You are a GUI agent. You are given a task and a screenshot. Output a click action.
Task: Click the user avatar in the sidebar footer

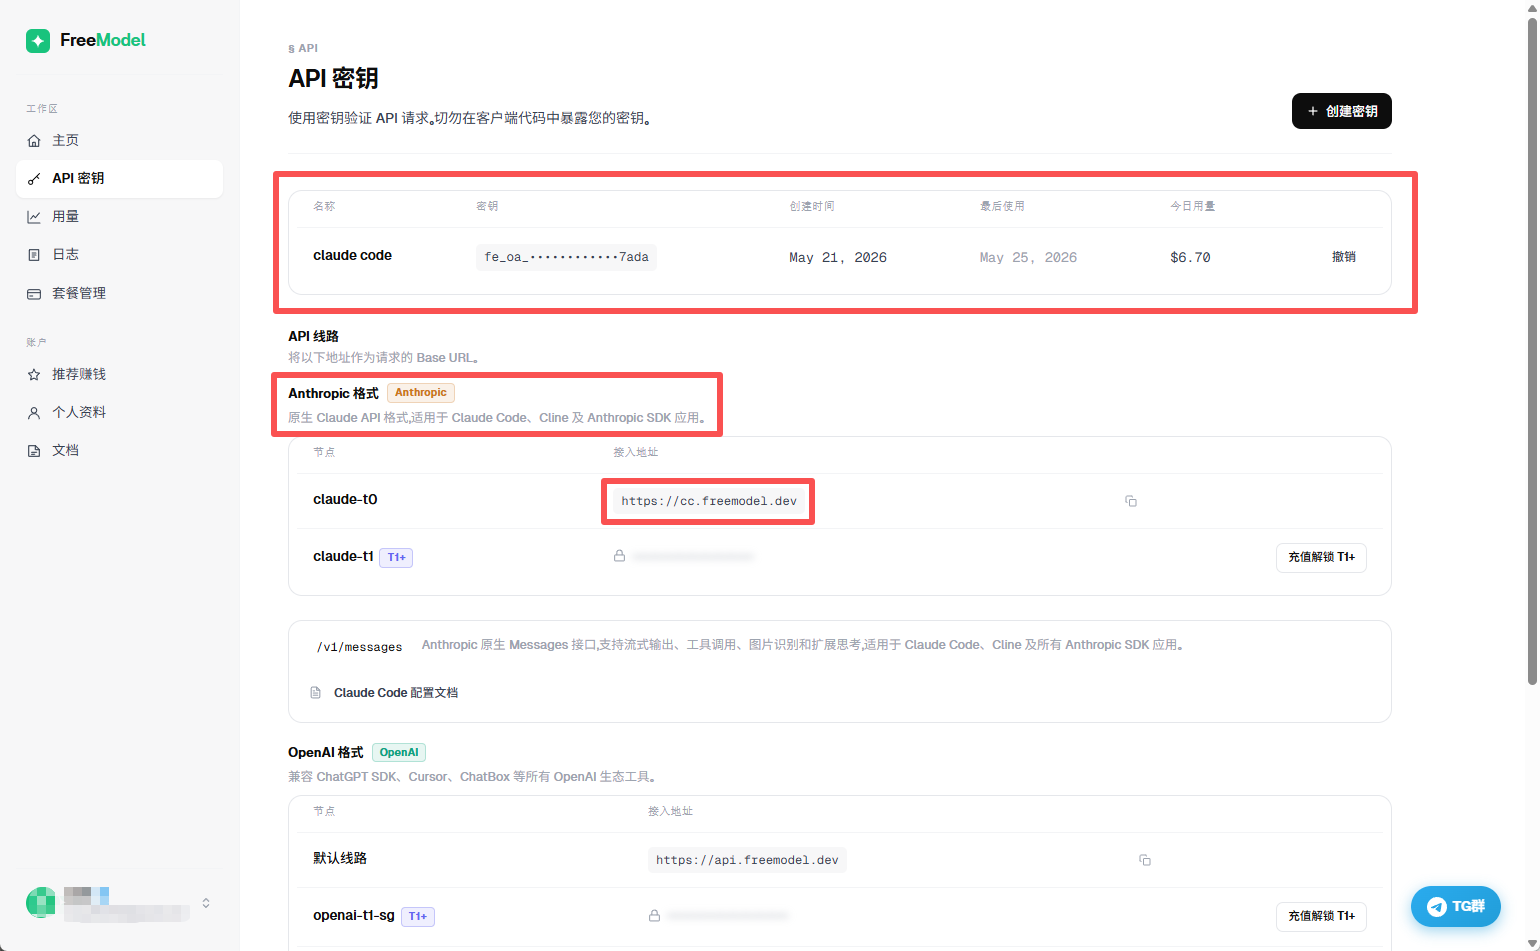pos(41,902)
